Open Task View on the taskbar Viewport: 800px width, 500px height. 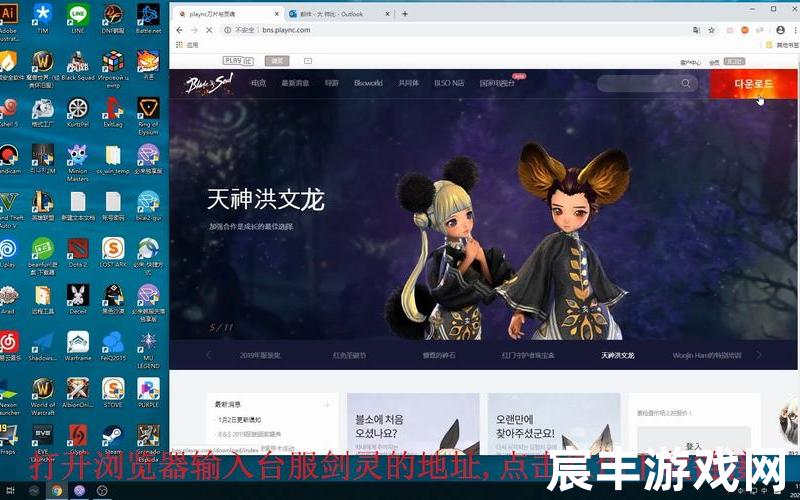[10, 491]
